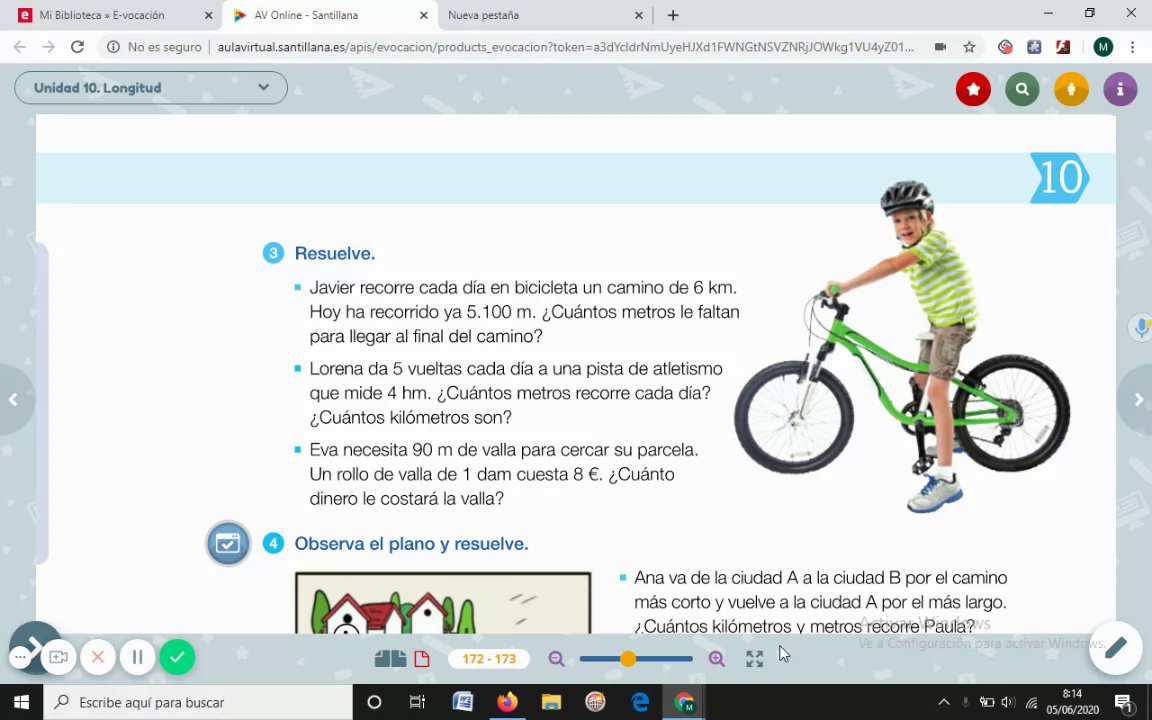Click the Escribe aquí para buscar box
Image resolution: width=1152 pixels, height=720 pixels.
point(198,702)
